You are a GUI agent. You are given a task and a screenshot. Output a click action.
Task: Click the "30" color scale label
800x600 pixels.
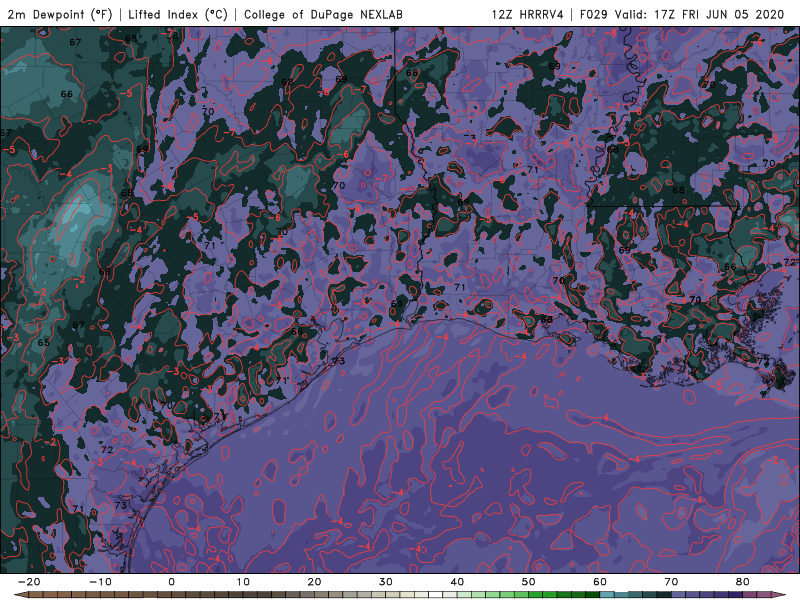386,582
